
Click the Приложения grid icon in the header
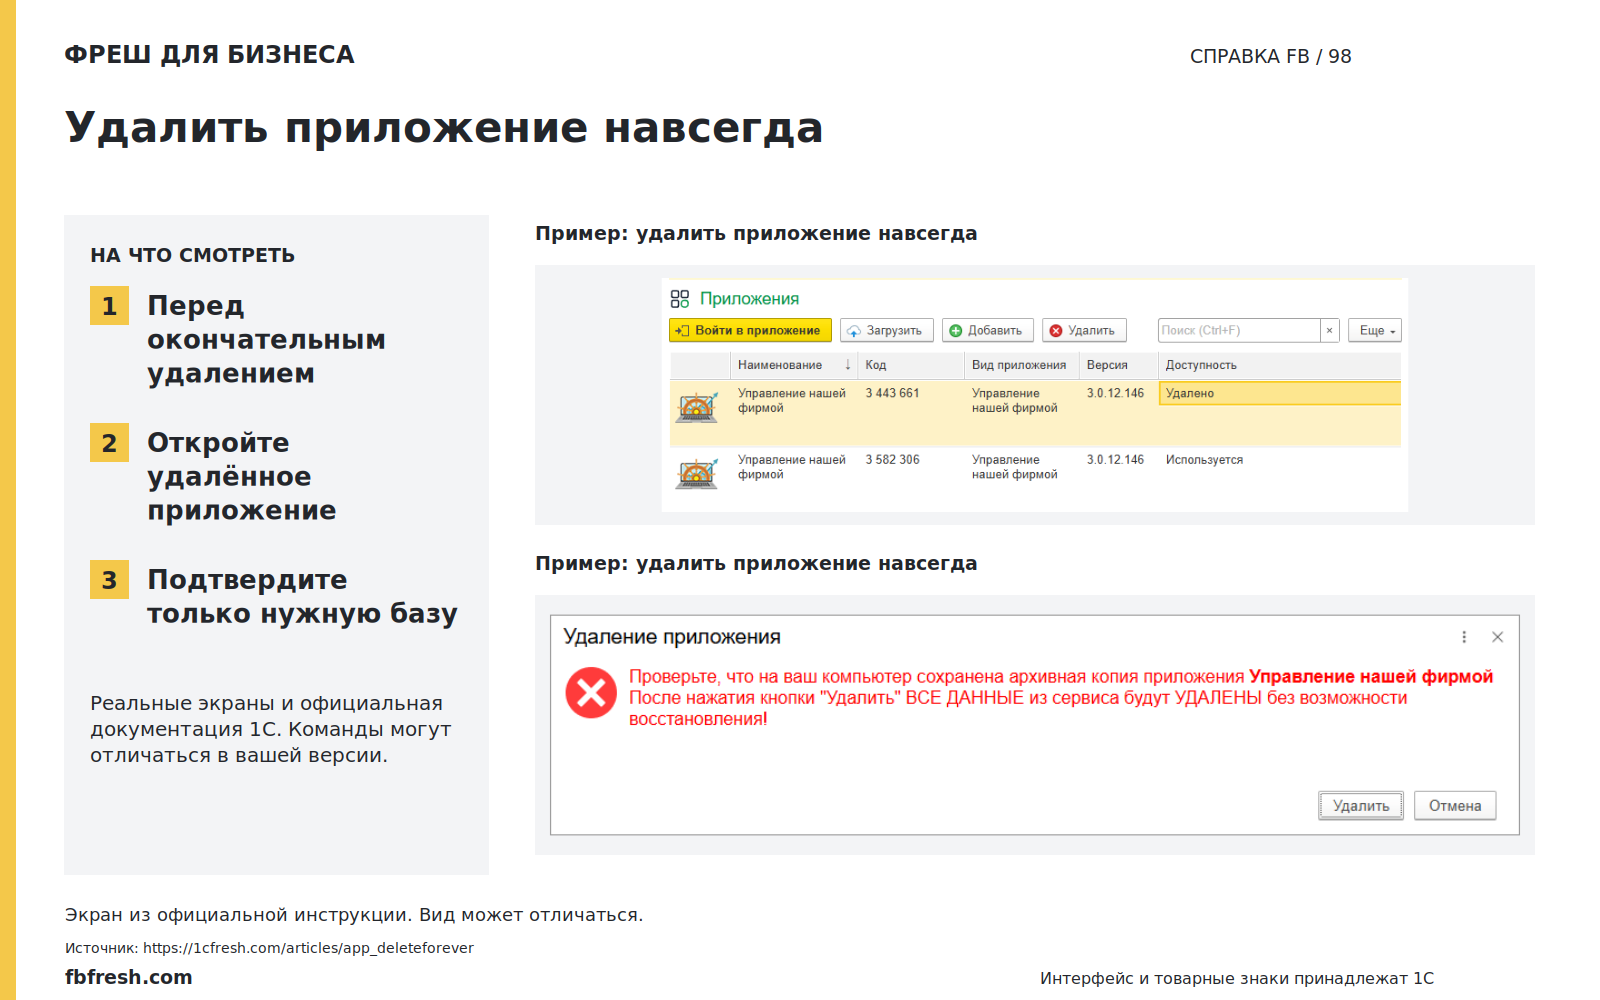tap(680, 299)
